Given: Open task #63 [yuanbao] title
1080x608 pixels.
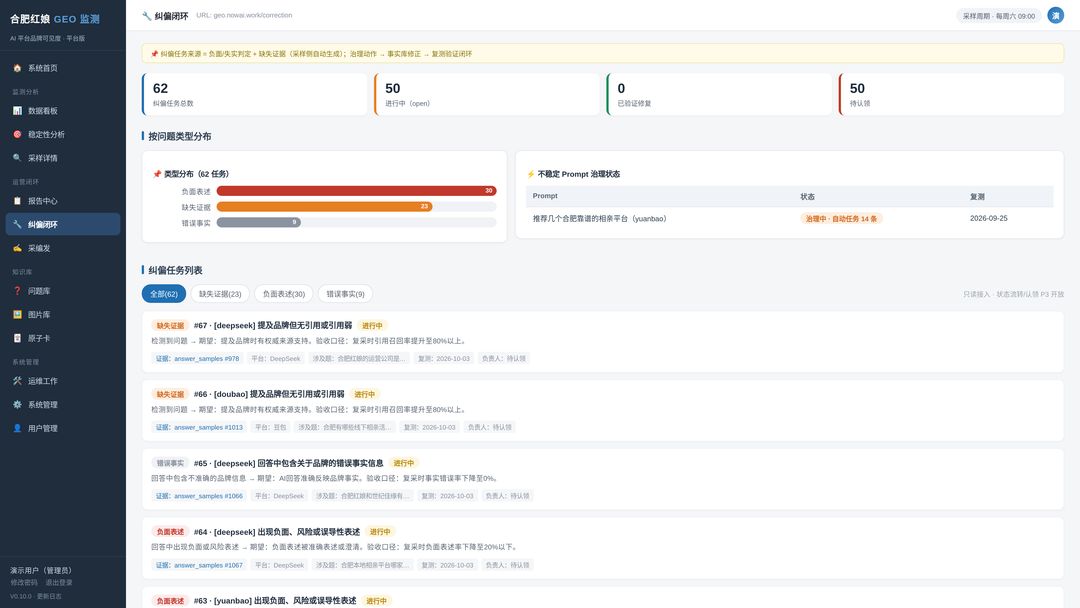Looking at the screenshot, I should (275, 601).
